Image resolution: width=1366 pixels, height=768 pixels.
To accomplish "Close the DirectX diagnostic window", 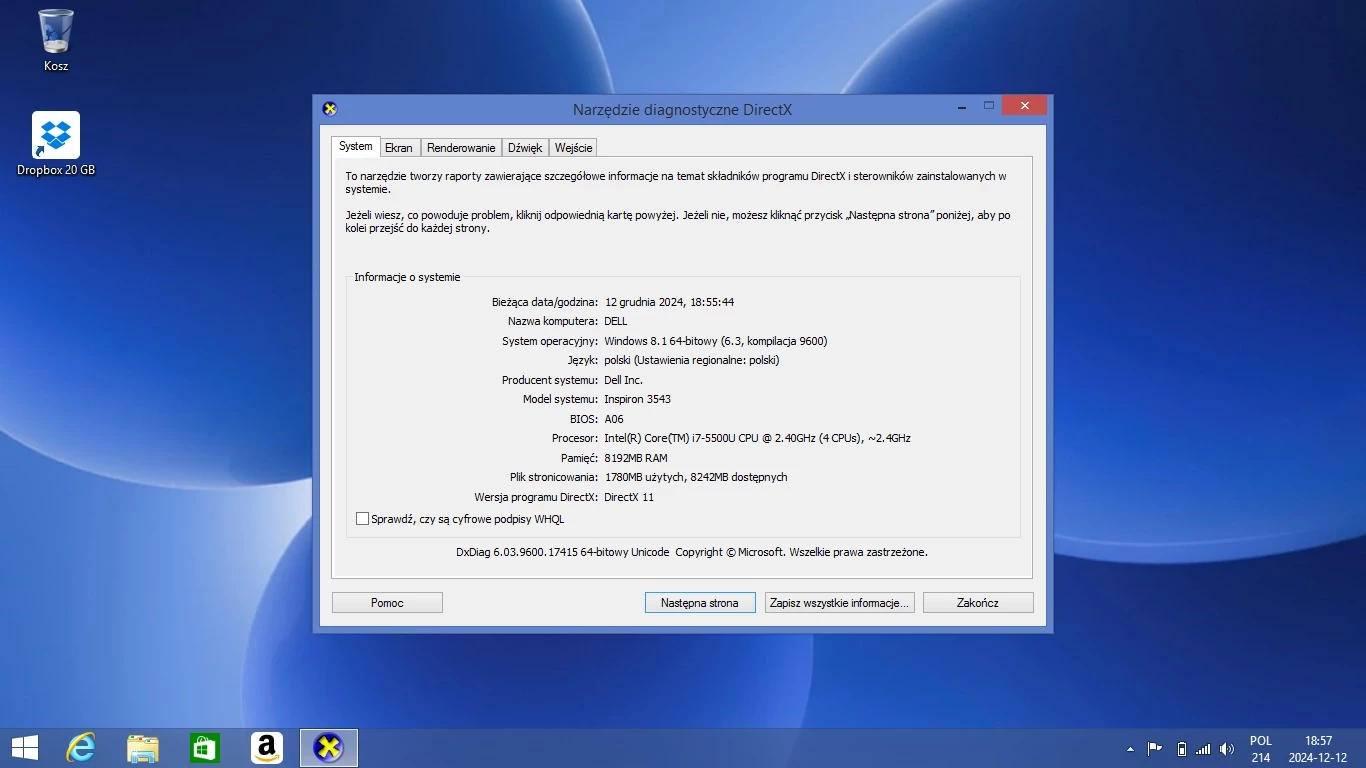I will pyautogui.click(x=1025, y=105).
